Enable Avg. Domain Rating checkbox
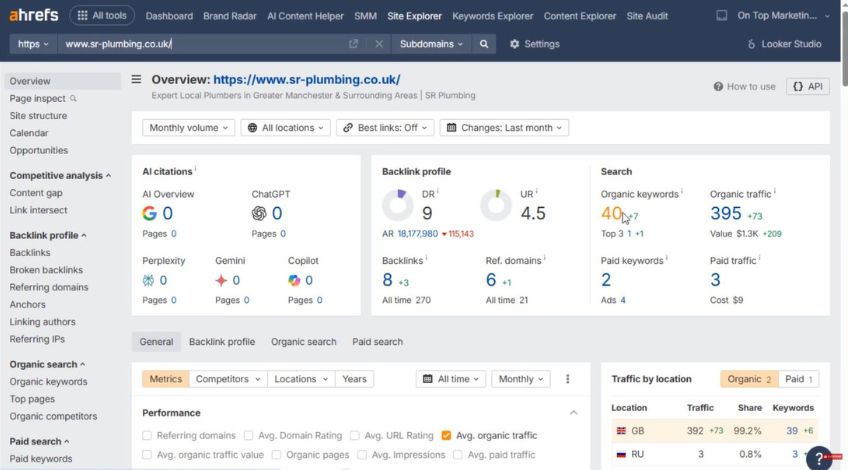This screenshot has width=848, height=470. pos(248,435)
